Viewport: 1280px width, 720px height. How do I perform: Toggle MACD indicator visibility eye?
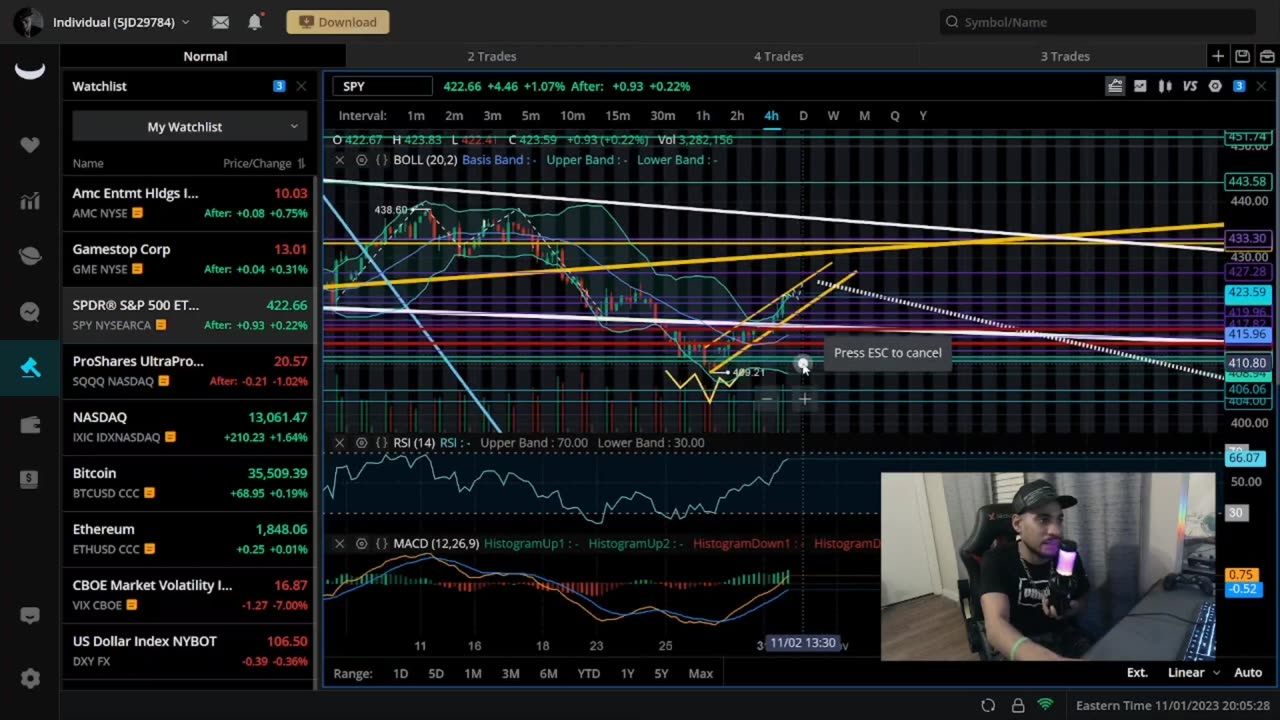[x=361, y=543]
